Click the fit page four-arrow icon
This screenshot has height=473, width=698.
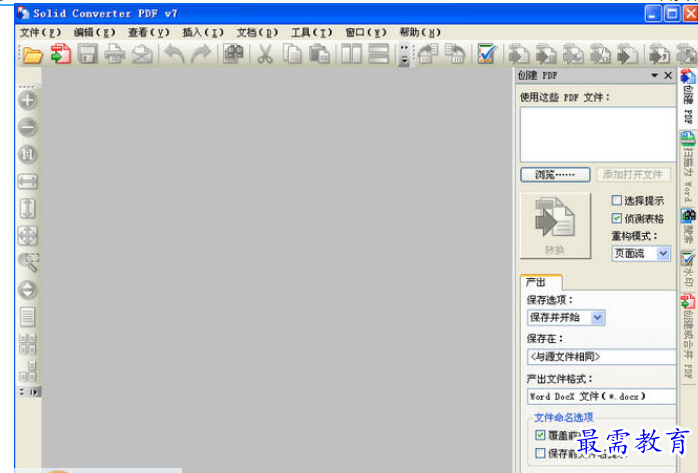[x=28, y=236]
